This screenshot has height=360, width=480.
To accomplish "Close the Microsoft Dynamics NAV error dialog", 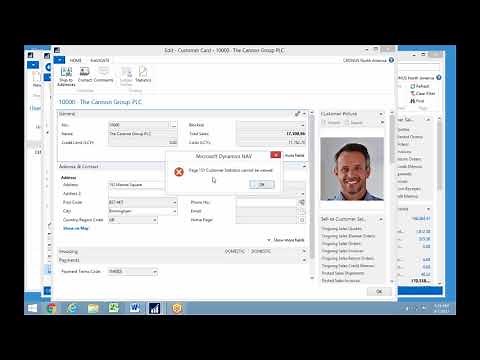I will 276,155.
